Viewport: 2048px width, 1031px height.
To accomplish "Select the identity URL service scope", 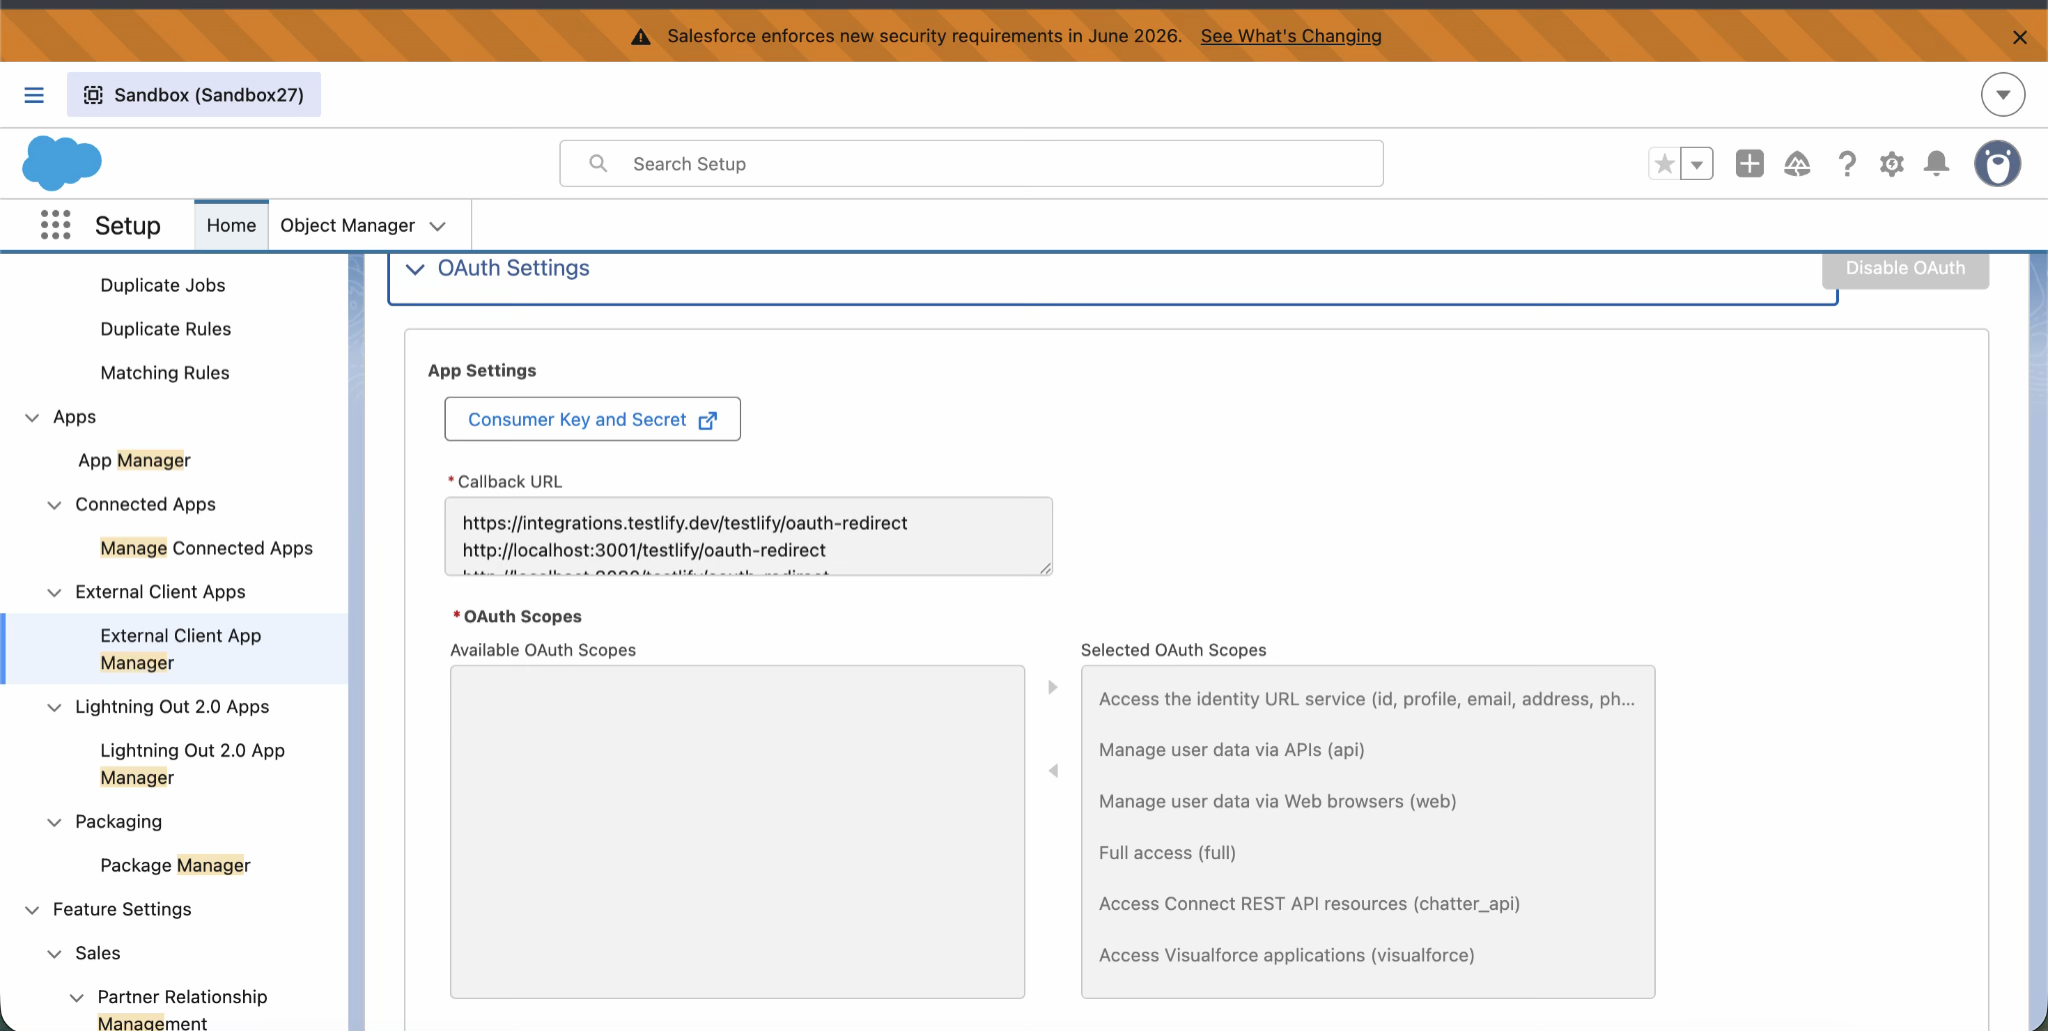I will [x=1367, y=699].
